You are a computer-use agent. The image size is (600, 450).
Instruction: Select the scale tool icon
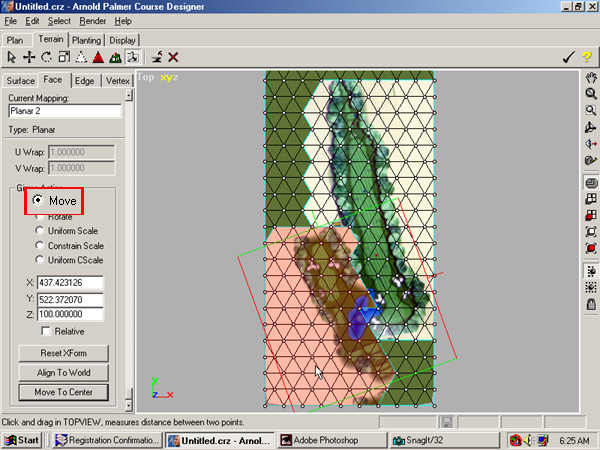(x=64, y=57)
